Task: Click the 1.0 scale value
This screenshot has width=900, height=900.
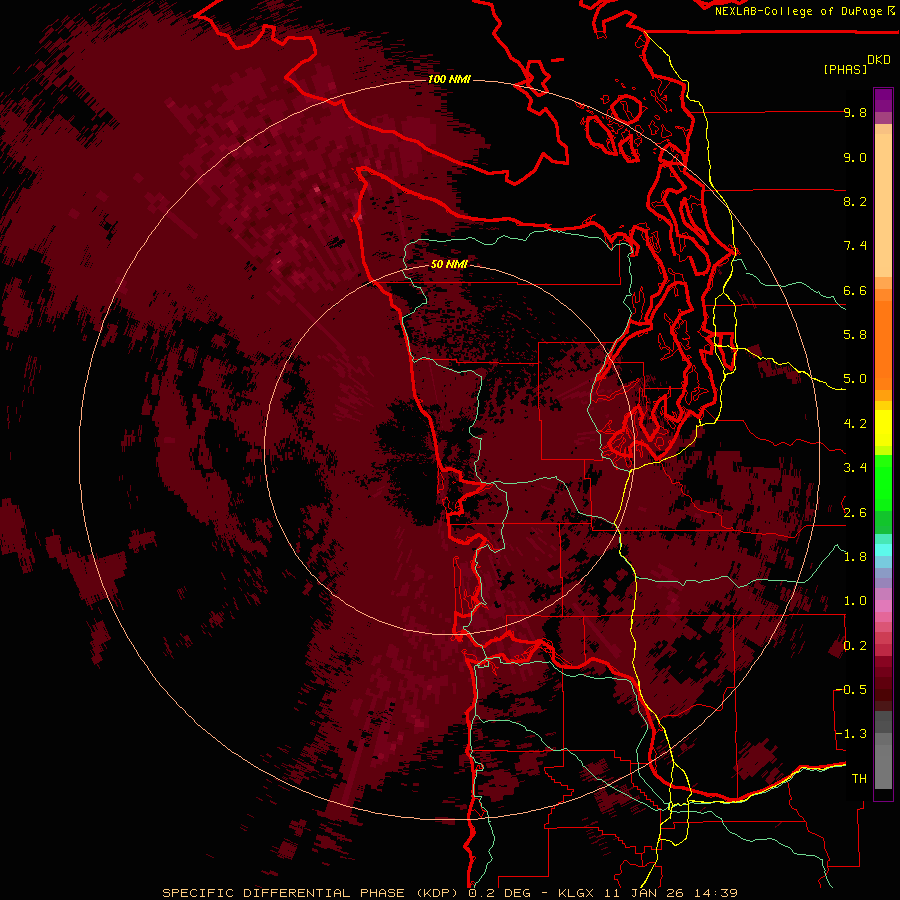Action: click(x=855, y=601)
